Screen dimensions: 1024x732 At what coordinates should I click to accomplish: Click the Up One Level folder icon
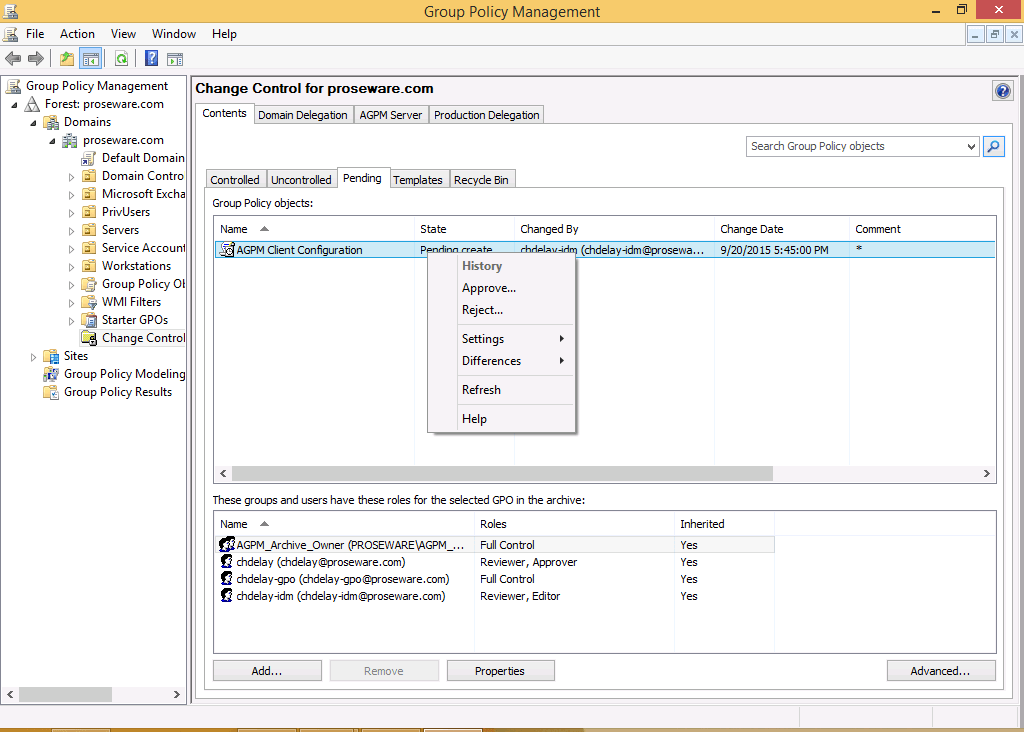pyautogui.click(x=66, y=59)
